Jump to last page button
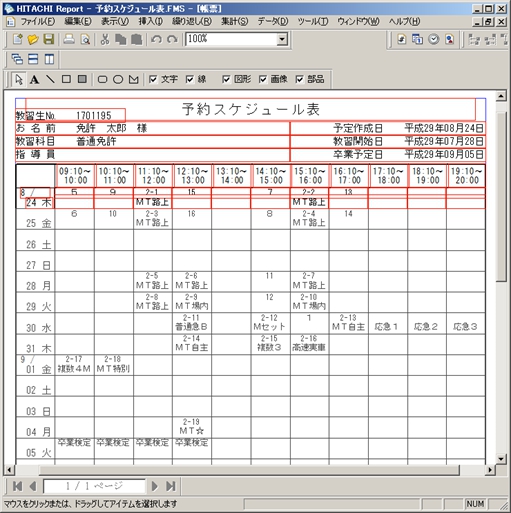Viewport: 511px width, 513px height. 171,486
